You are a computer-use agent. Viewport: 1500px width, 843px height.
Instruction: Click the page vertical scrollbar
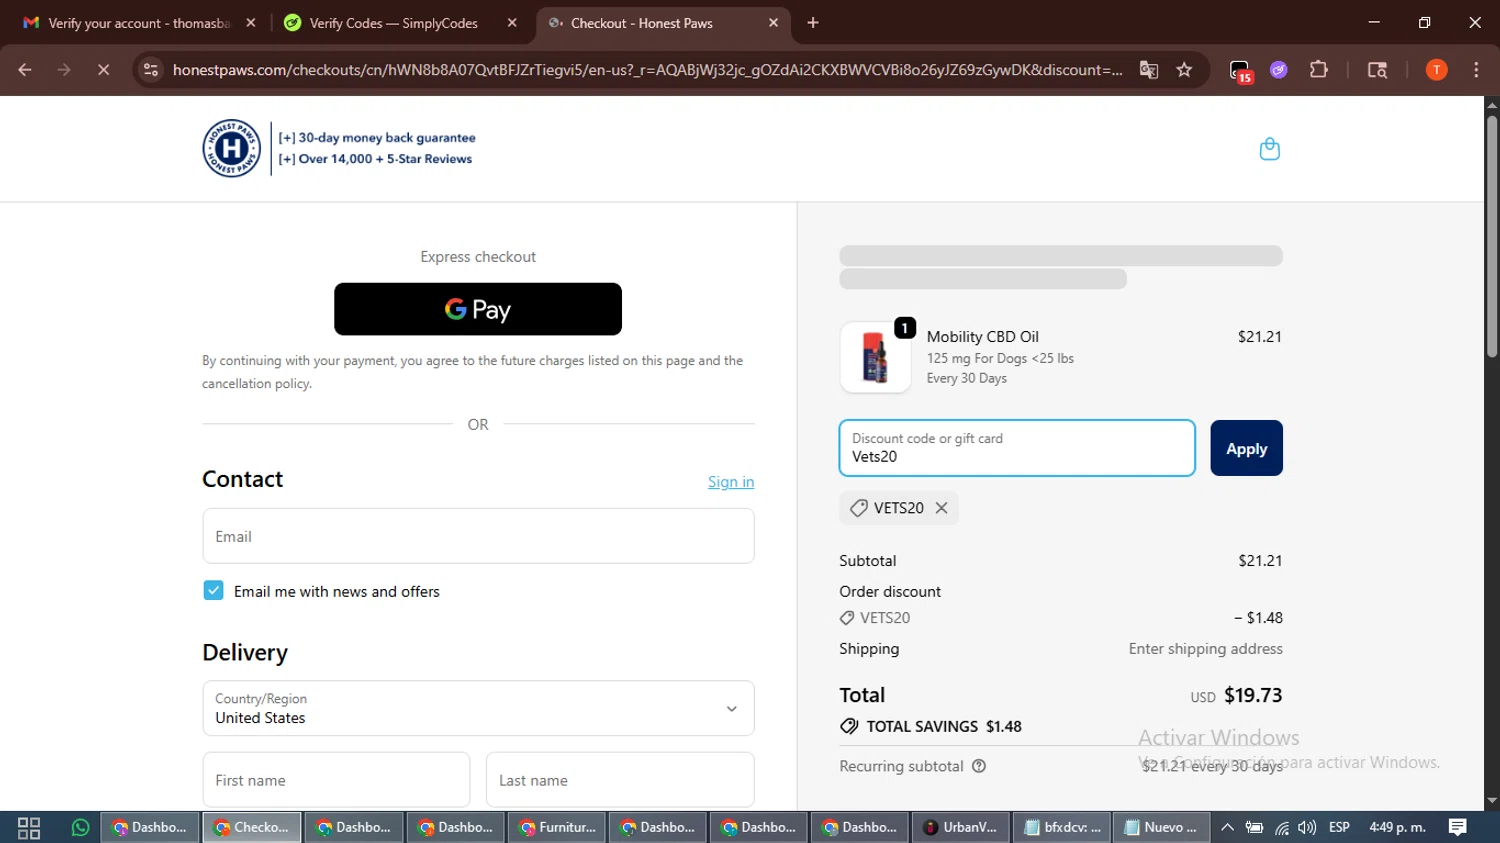click(x=1492, y=236)
